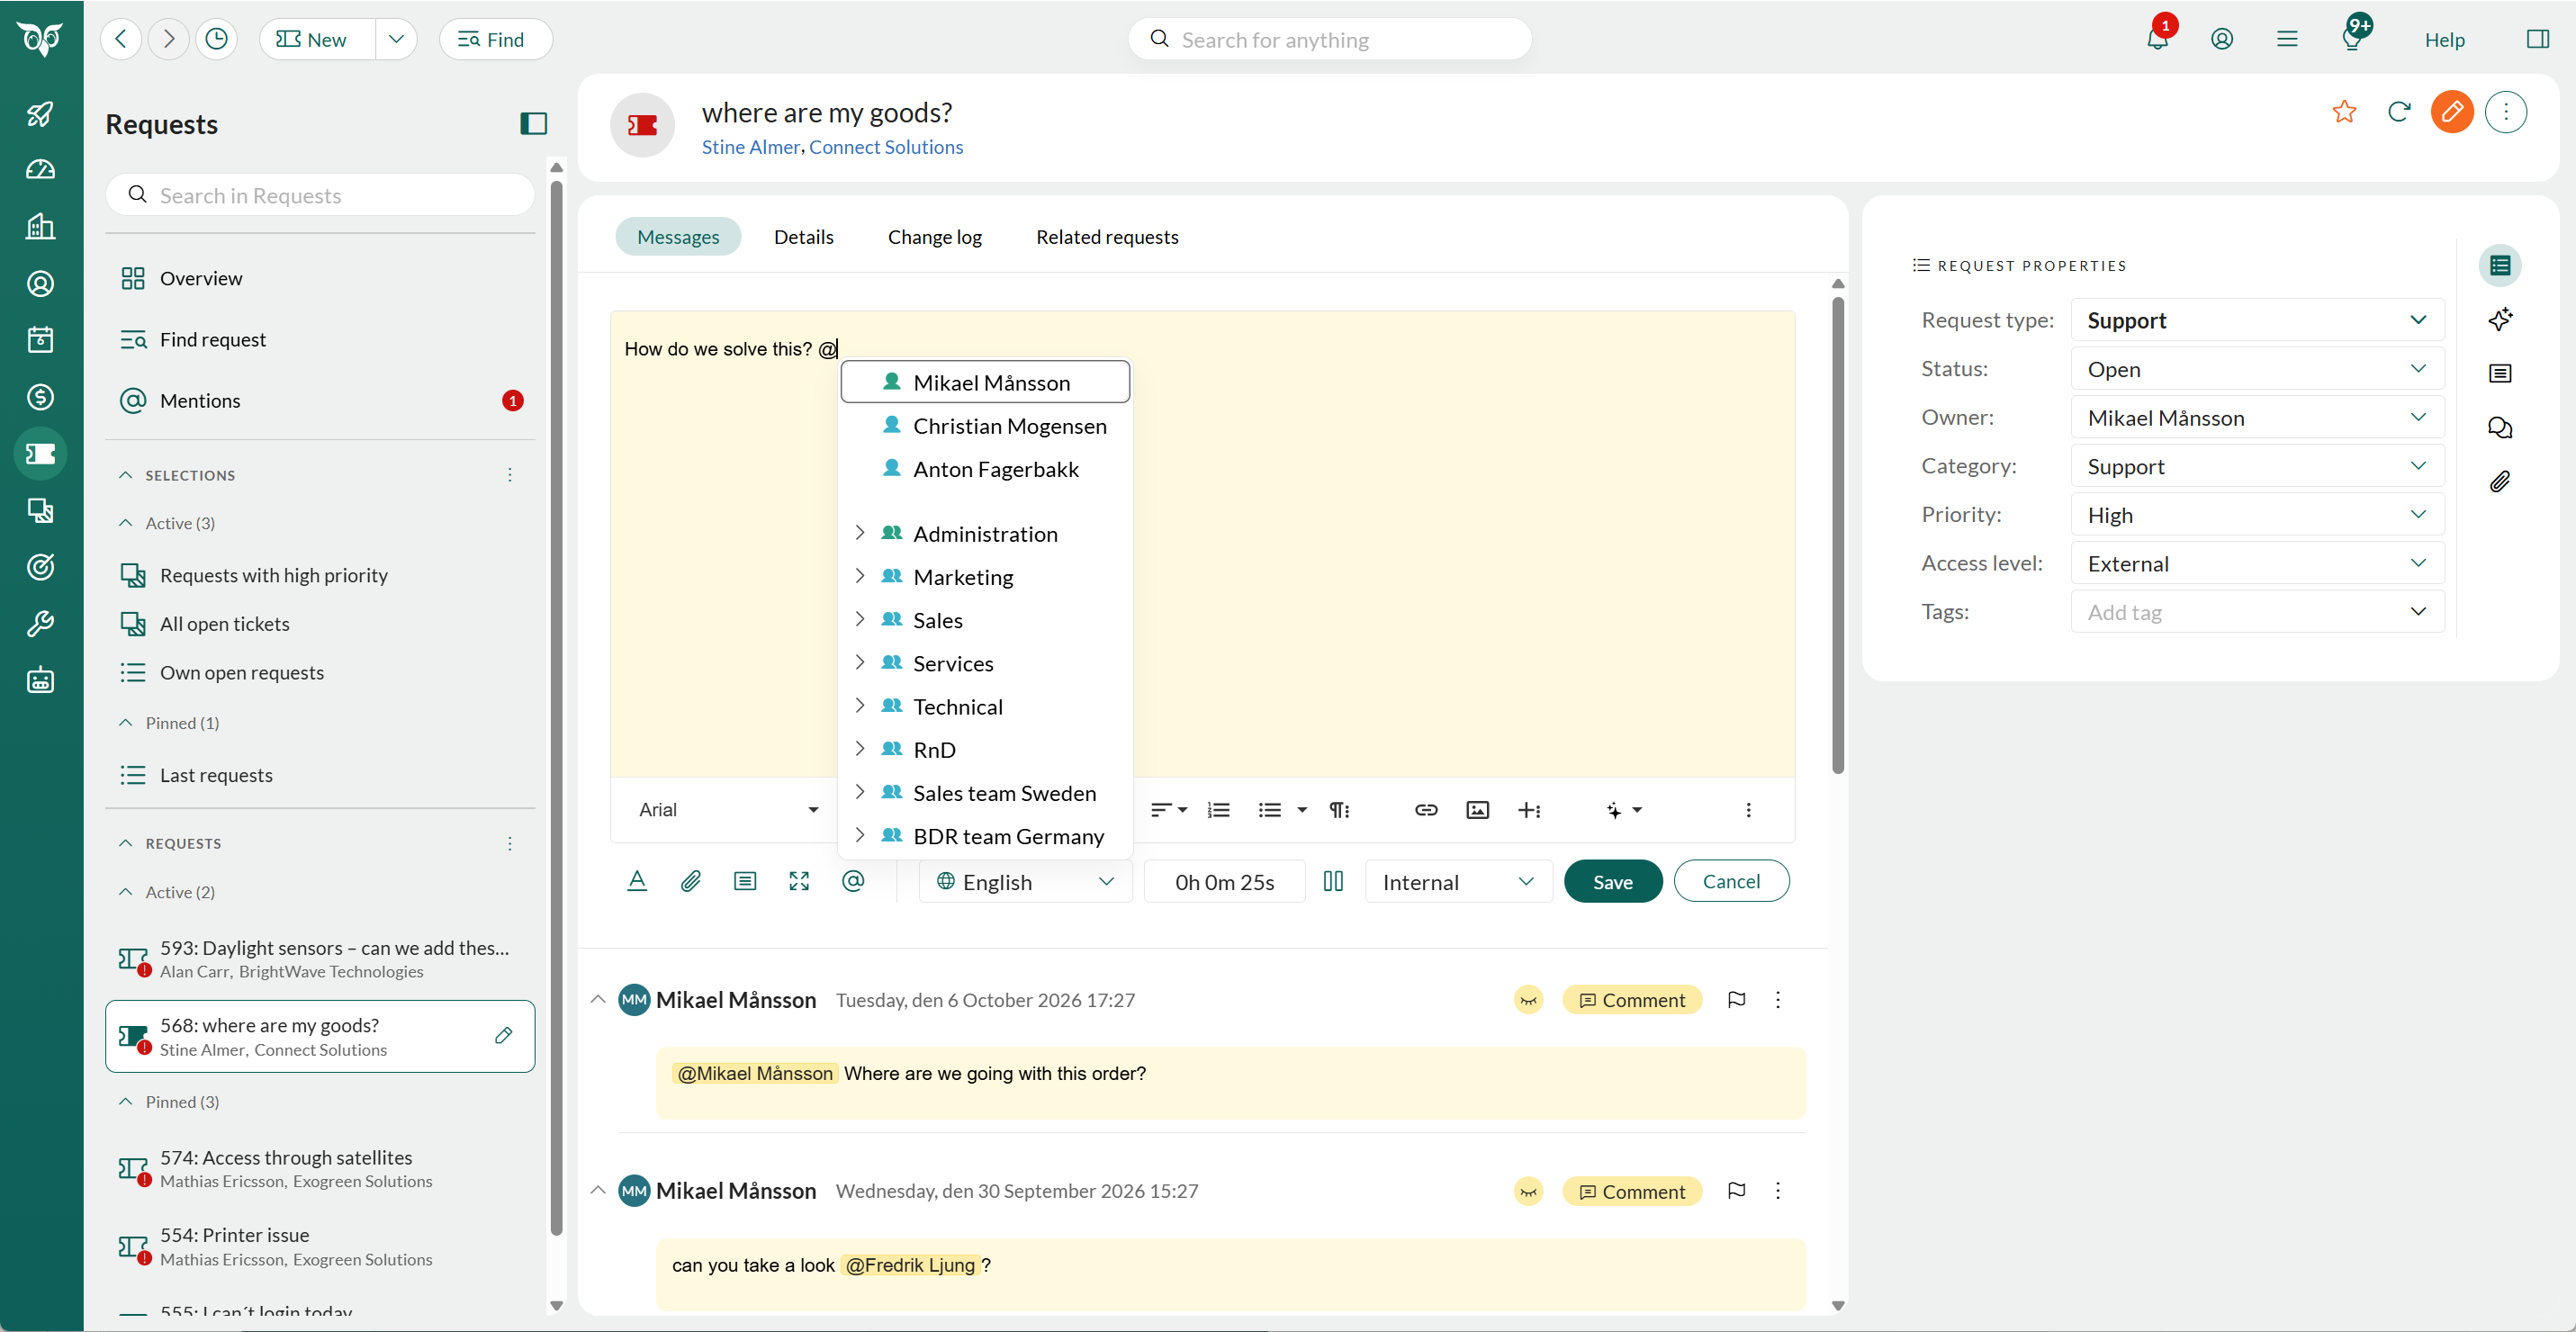Image resolution: width=2576 pixels, height=1332 pixels.
Task: Switch to the Details tab
Action: (x=803, y=237)
